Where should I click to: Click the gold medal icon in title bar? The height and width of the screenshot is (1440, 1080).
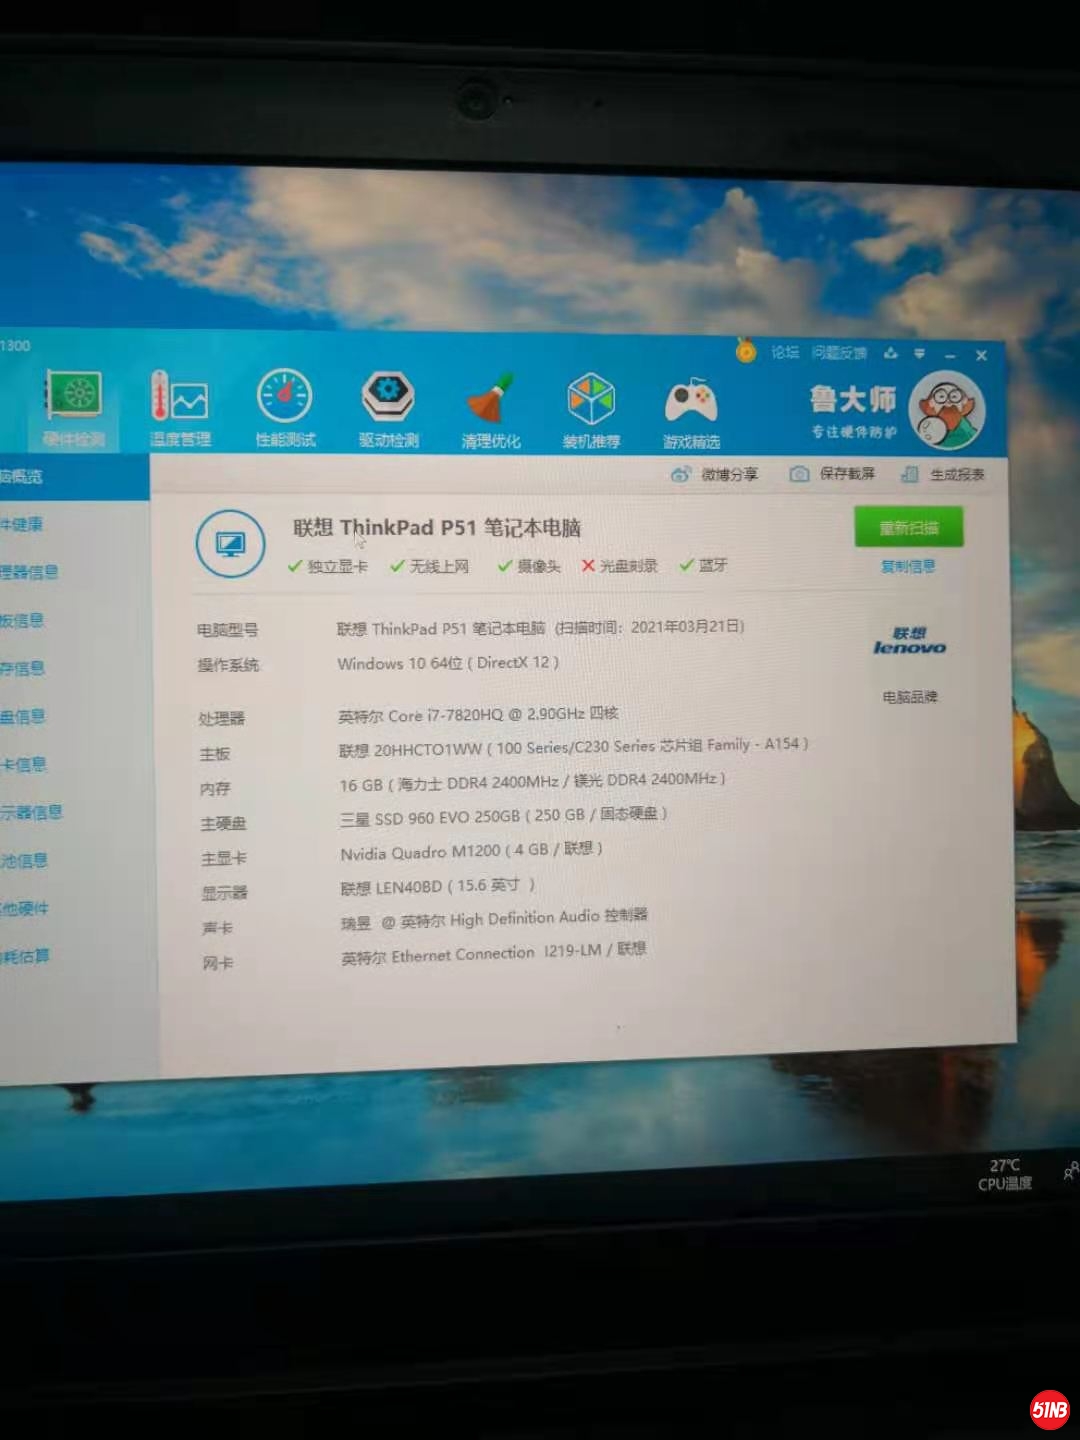pos(746,350)
